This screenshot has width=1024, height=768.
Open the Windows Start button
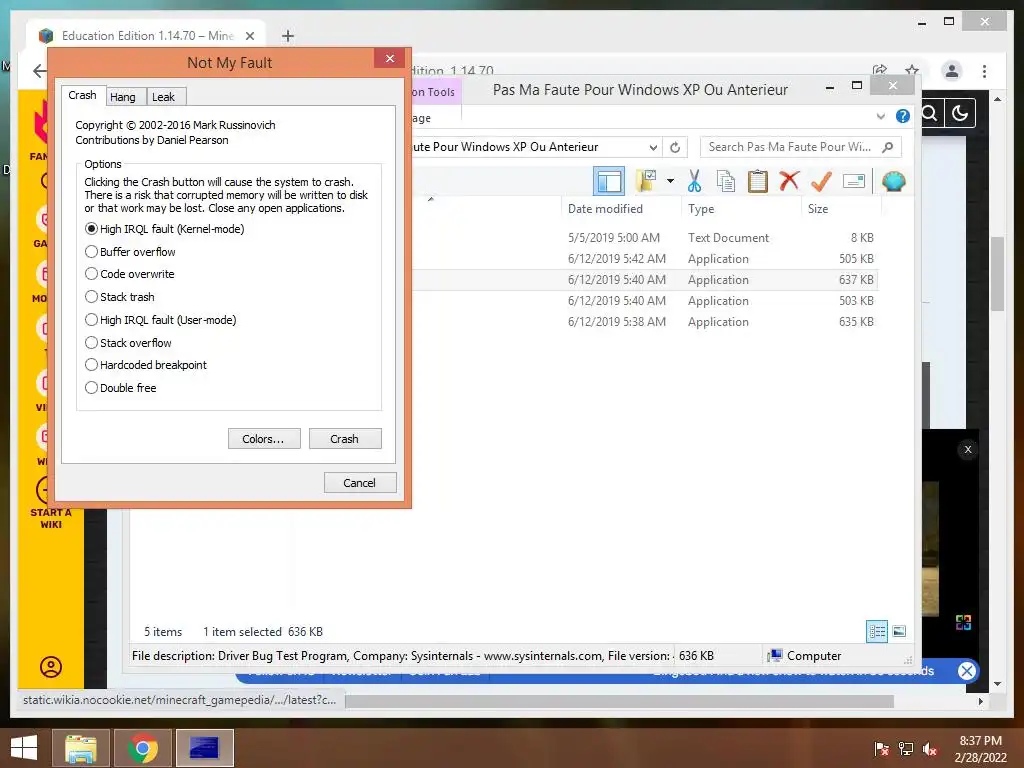pos(24,748)
